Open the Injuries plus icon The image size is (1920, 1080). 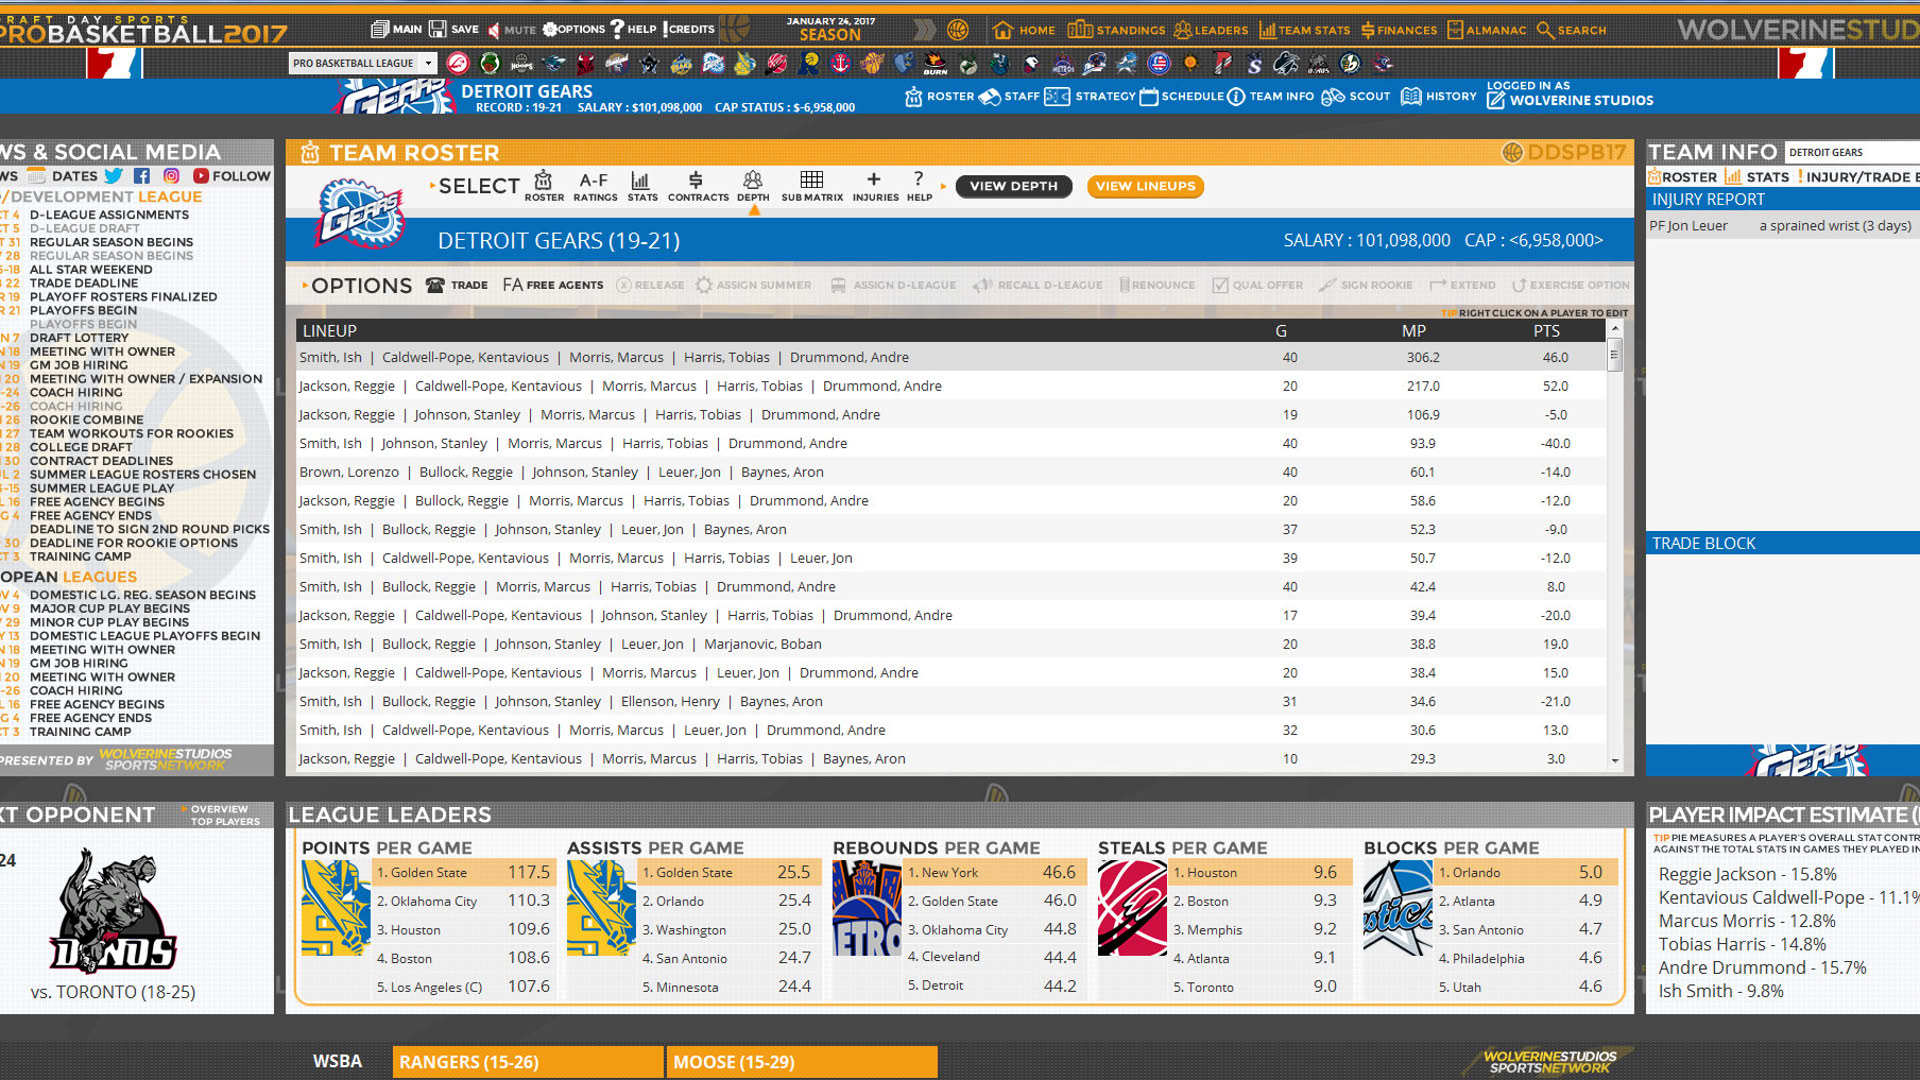click(875, 186)
